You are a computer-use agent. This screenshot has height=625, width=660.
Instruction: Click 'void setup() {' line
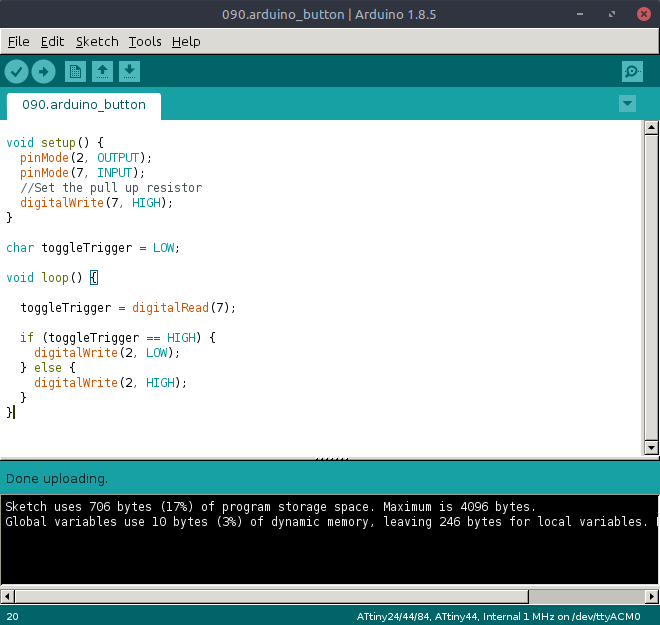coord(55,143)
